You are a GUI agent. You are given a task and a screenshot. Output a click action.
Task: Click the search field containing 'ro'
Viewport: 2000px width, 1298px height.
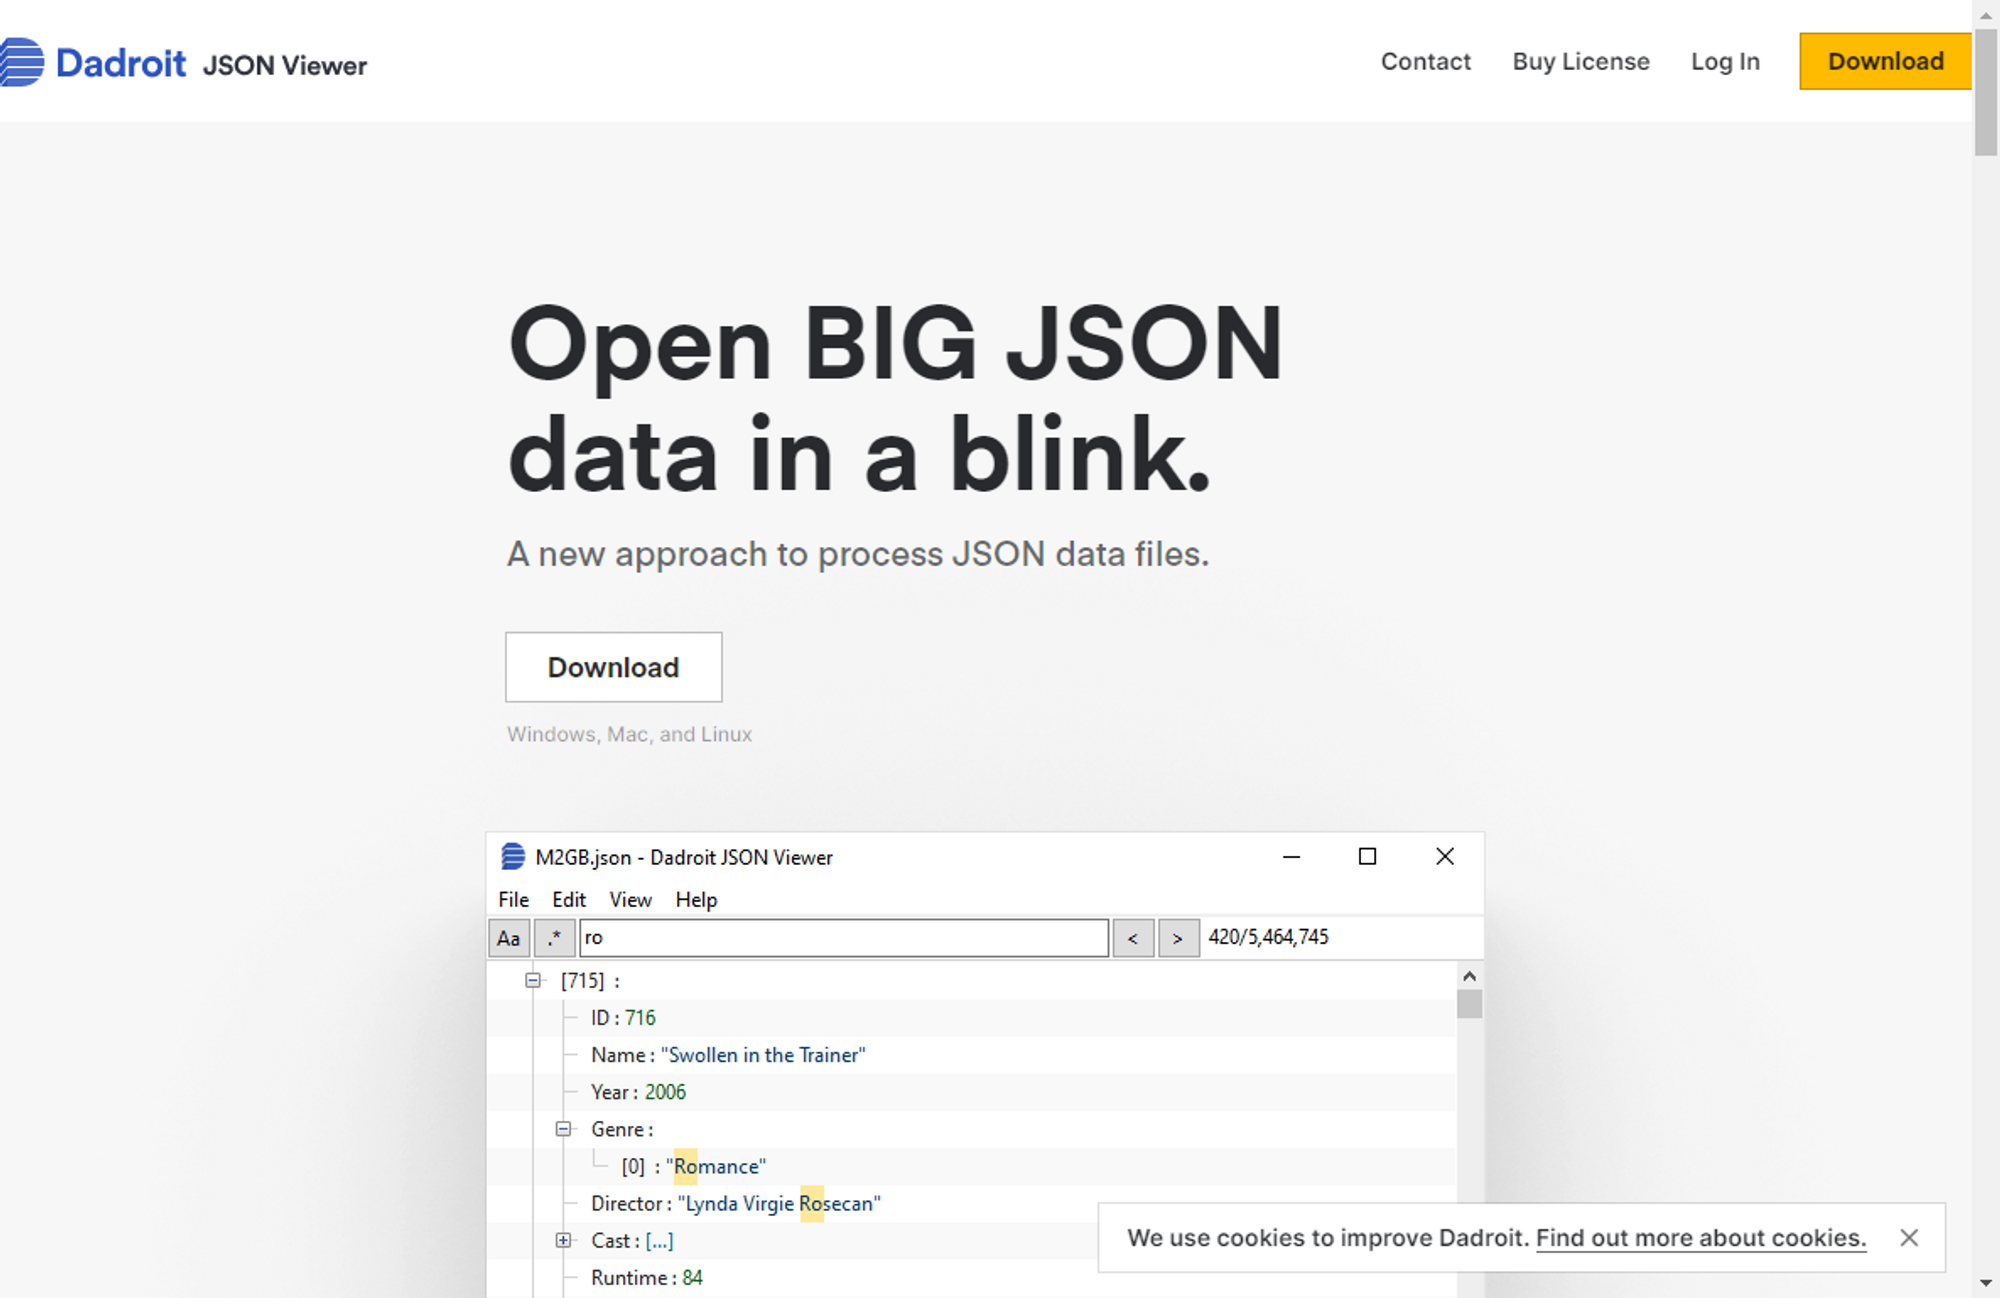[844, 938]
